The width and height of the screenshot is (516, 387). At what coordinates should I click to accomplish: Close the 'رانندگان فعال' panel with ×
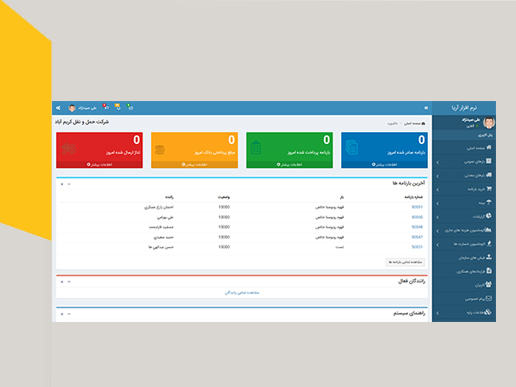pos(62,282)
